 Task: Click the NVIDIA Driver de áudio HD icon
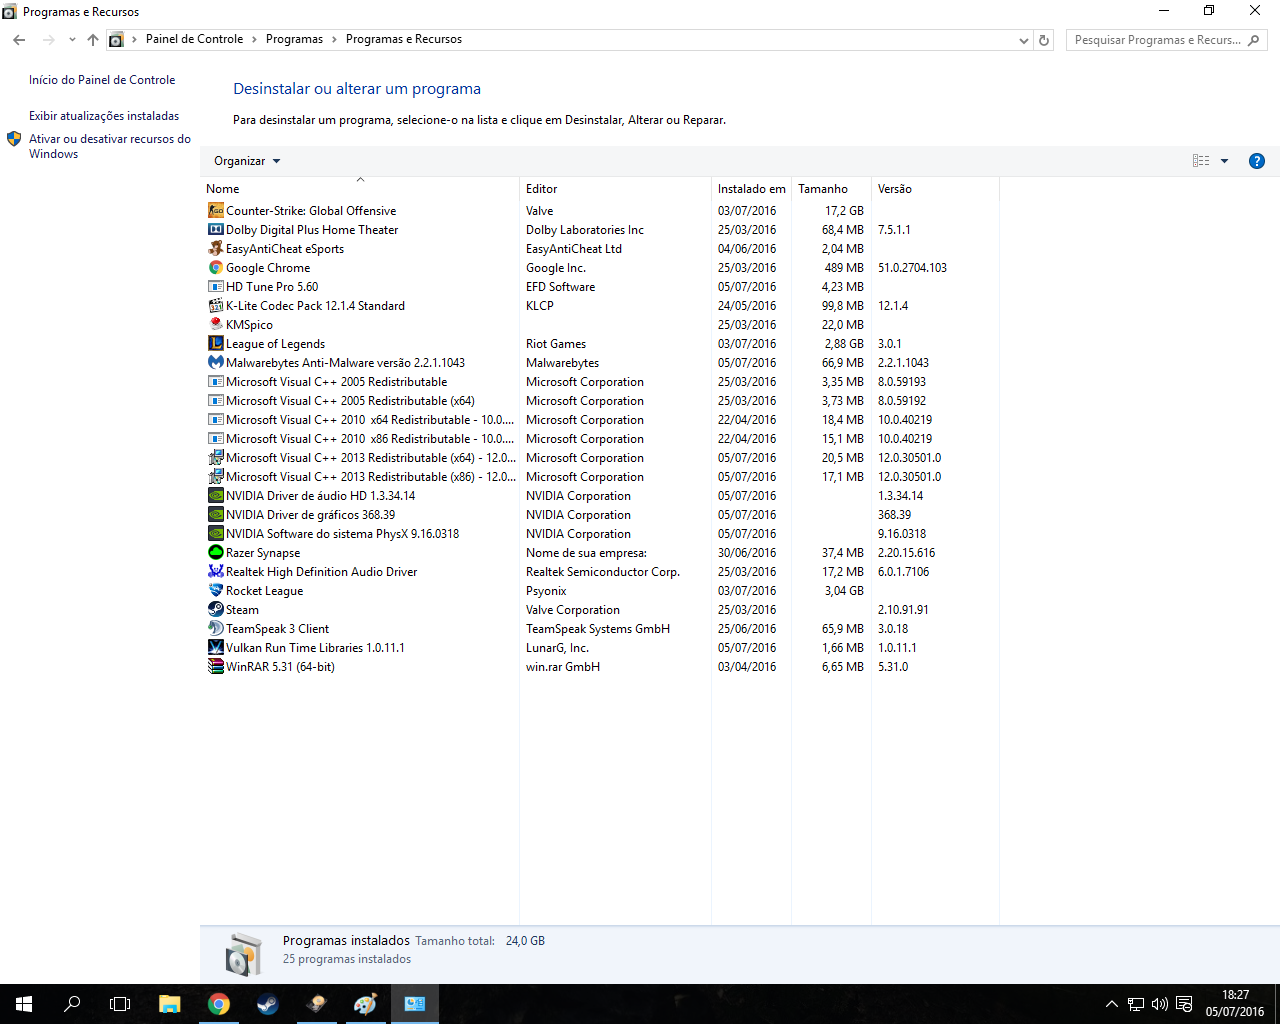pyautogui.click(x=215, y=496)
